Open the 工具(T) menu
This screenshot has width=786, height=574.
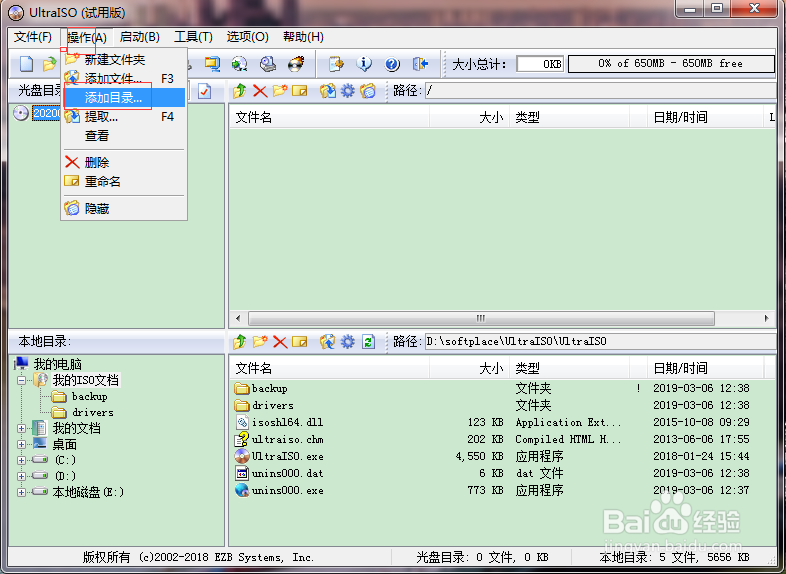click(x=193, y=37)
